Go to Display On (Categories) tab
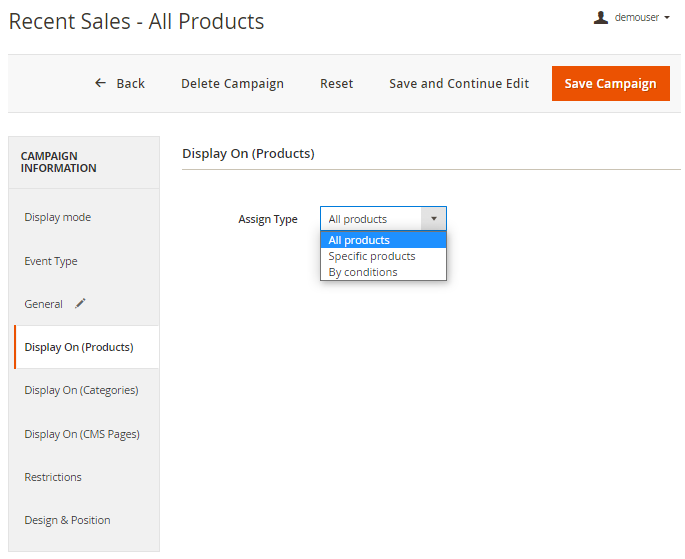The height and width of the screenshot is (559, 685). pyautogui.click(x=81, y=390)
